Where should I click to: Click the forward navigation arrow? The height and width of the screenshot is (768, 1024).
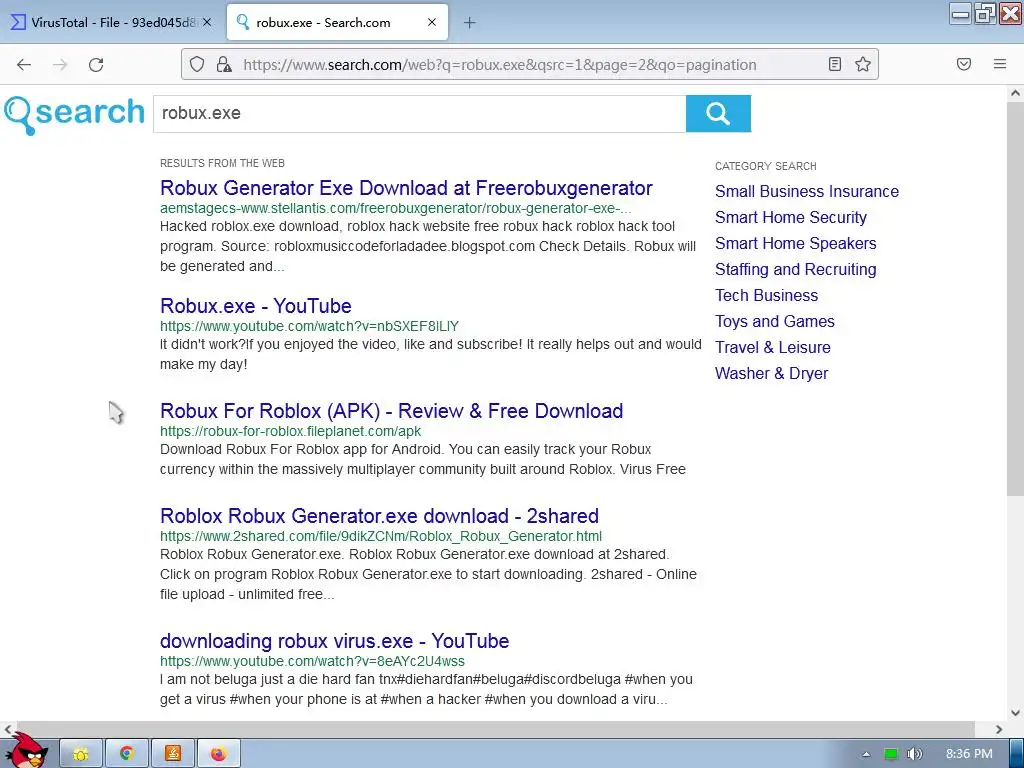[60, 65]
